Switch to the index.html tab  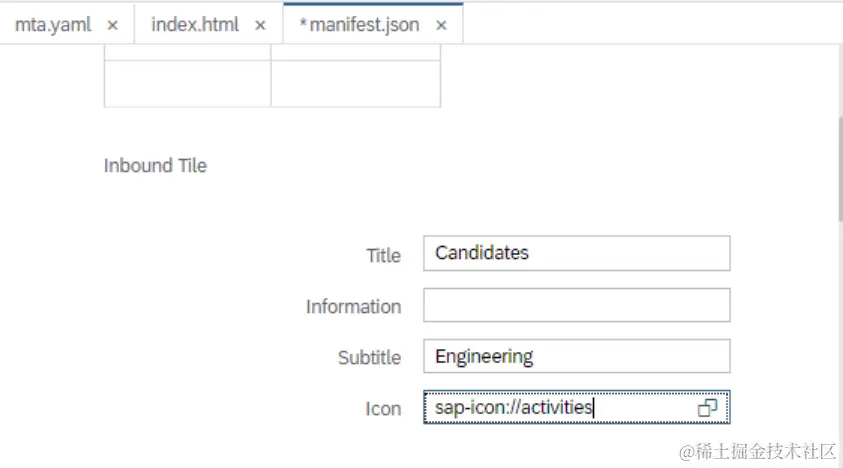194,25
